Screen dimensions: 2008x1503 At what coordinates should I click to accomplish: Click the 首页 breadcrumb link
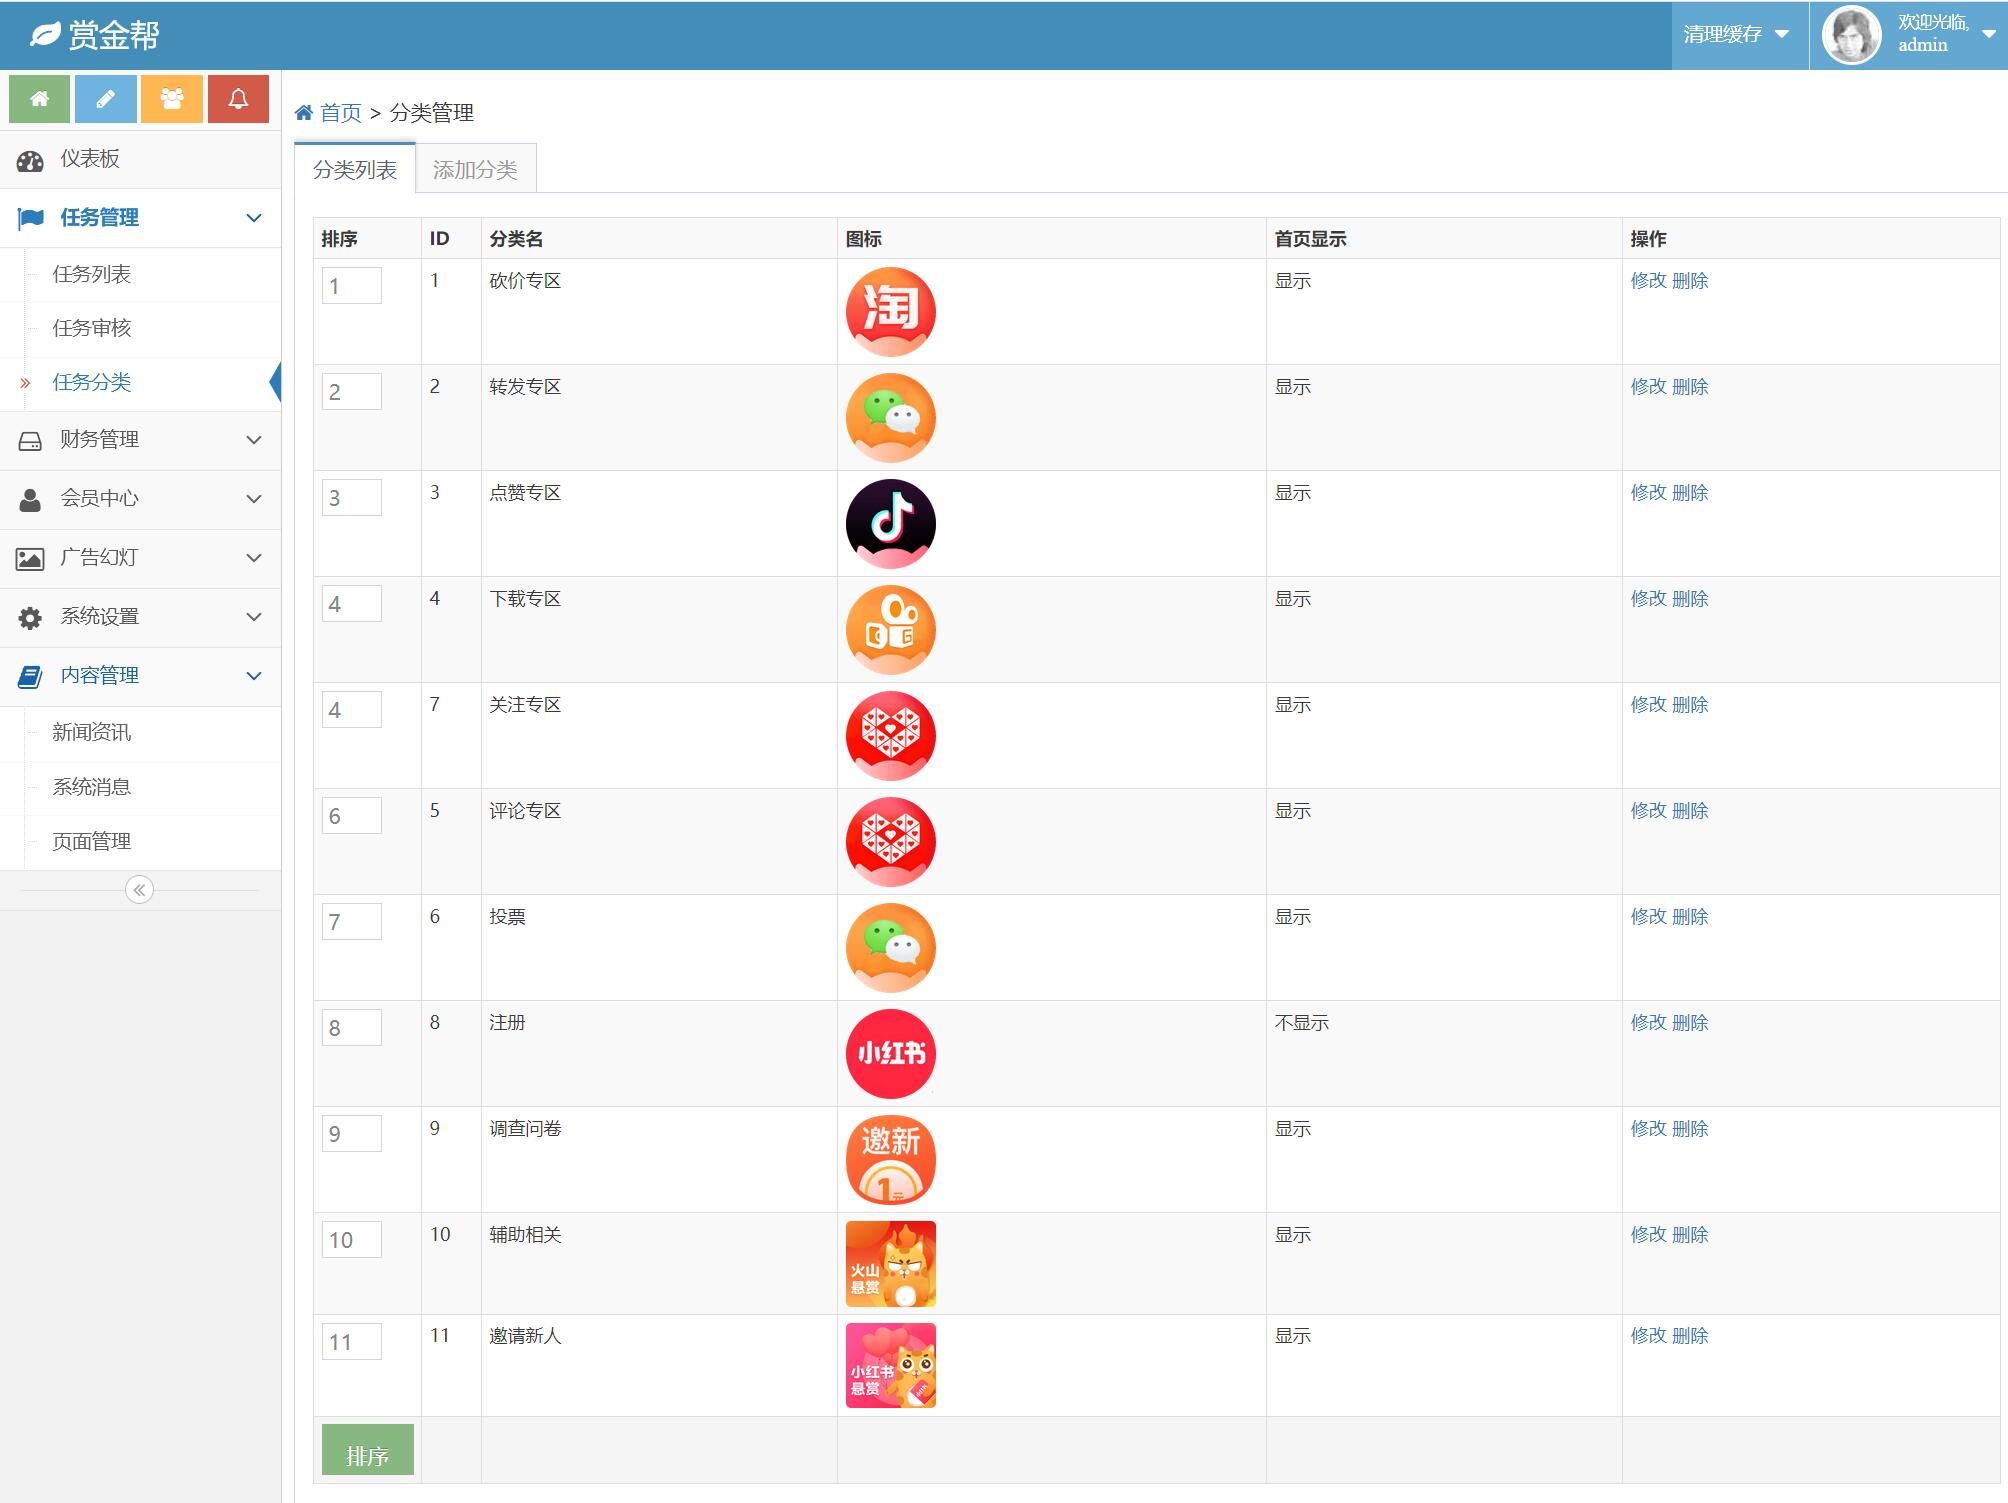[x=340, y=113]
